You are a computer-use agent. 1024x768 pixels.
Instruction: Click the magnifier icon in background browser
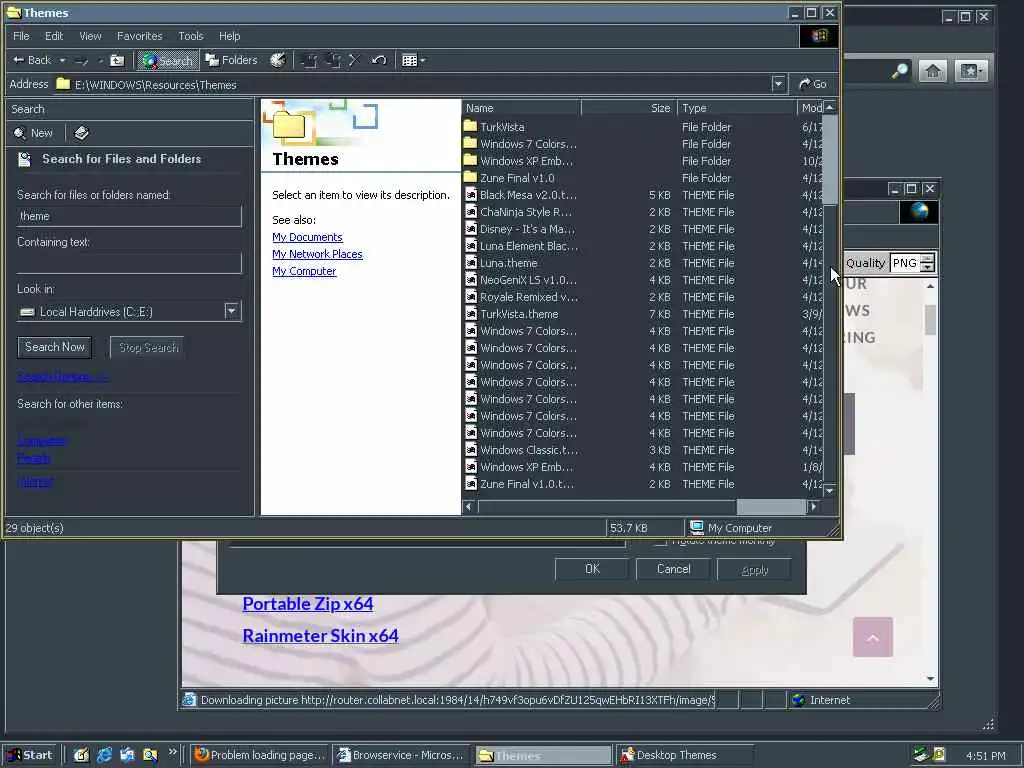(900, 71)
